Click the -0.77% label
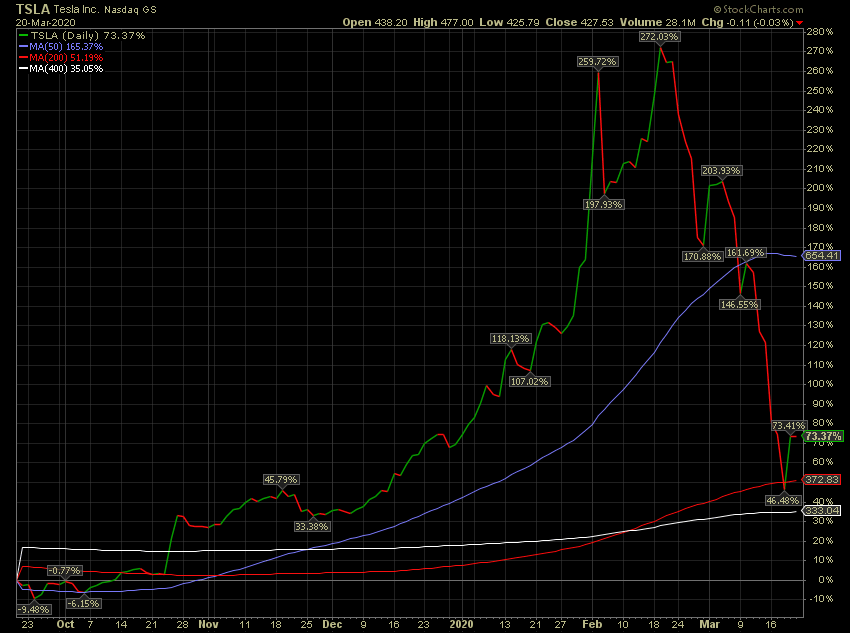Viewport: 850px width, 633px height. point(65,571)
